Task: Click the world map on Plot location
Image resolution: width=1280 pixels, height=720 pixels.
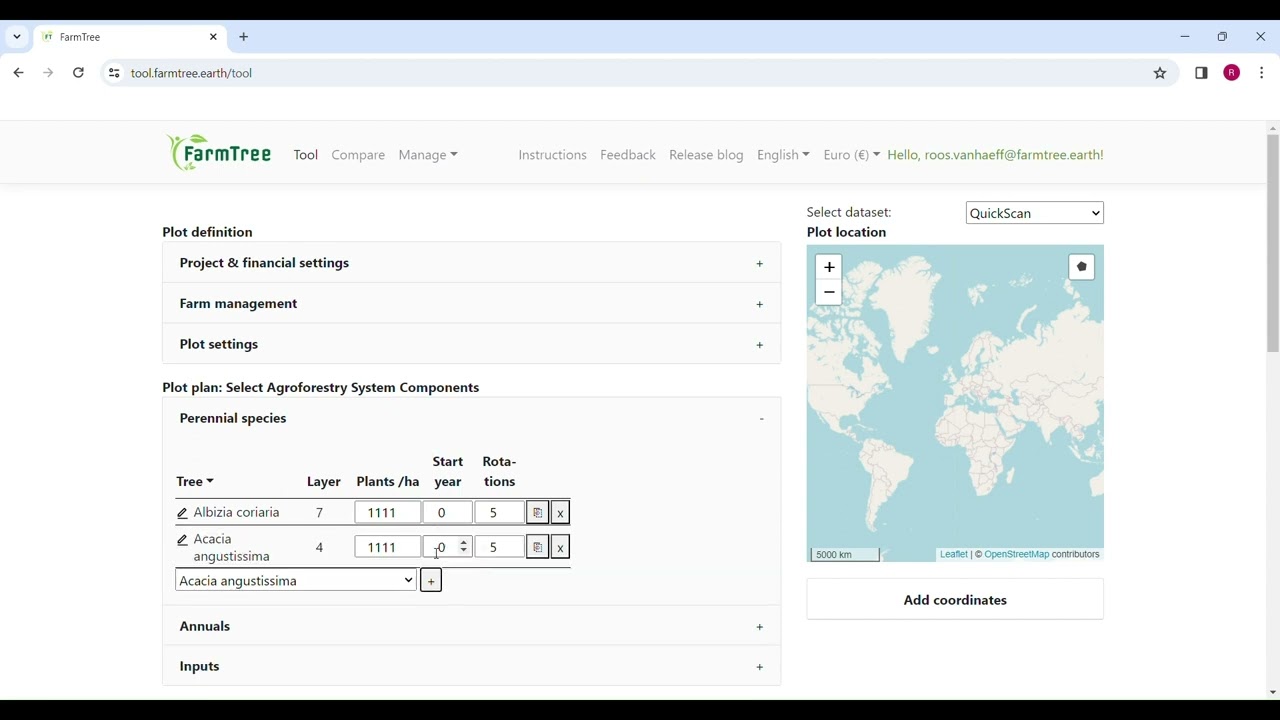Action: point(955,403)
